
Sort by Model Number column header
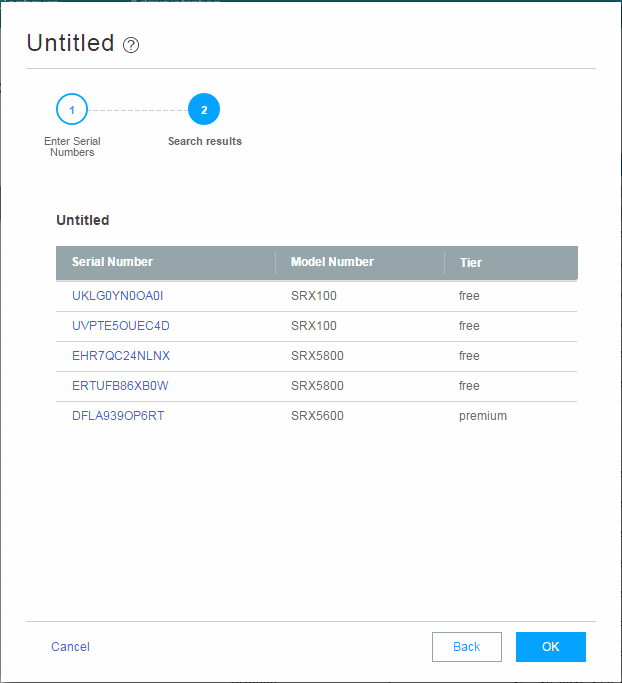[x=332, y=262]
